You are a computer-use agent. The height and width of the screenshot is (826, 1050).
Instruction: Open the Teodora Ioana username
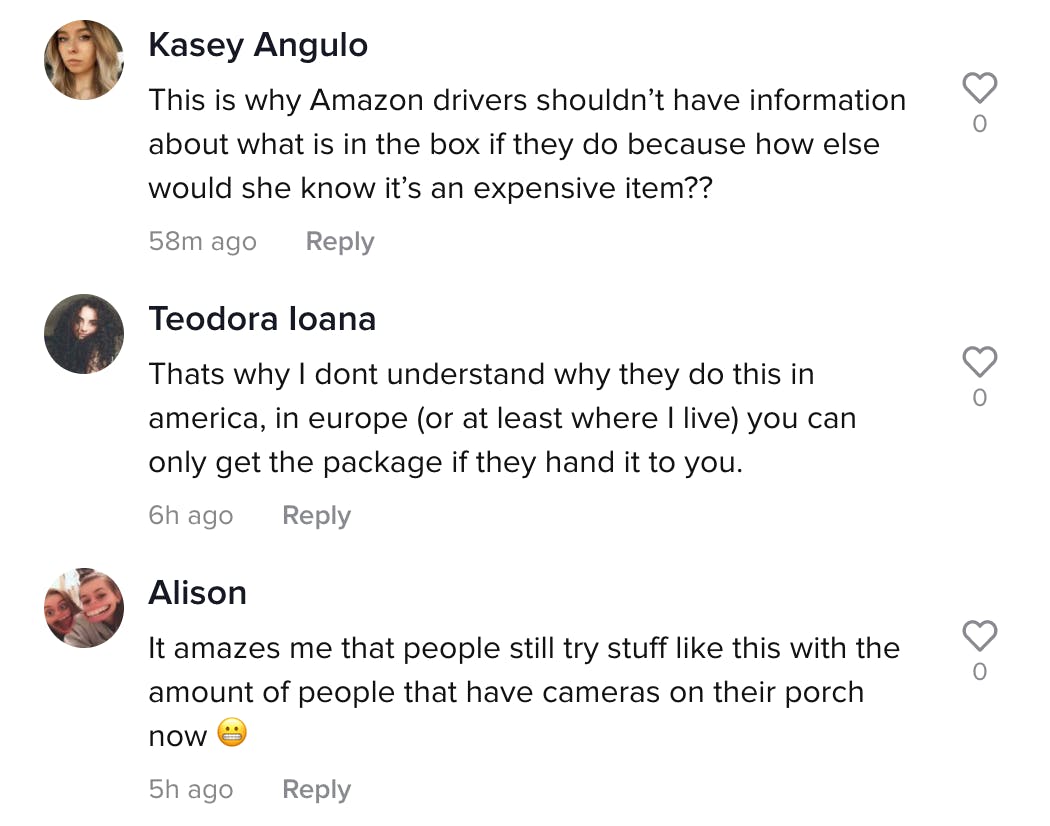point(262,319)
